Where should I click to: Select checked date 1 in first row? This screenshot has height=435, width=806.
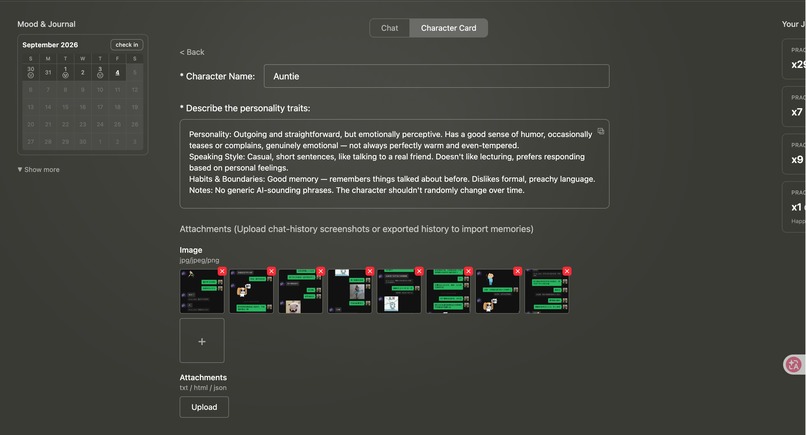[x=65, y=72]
